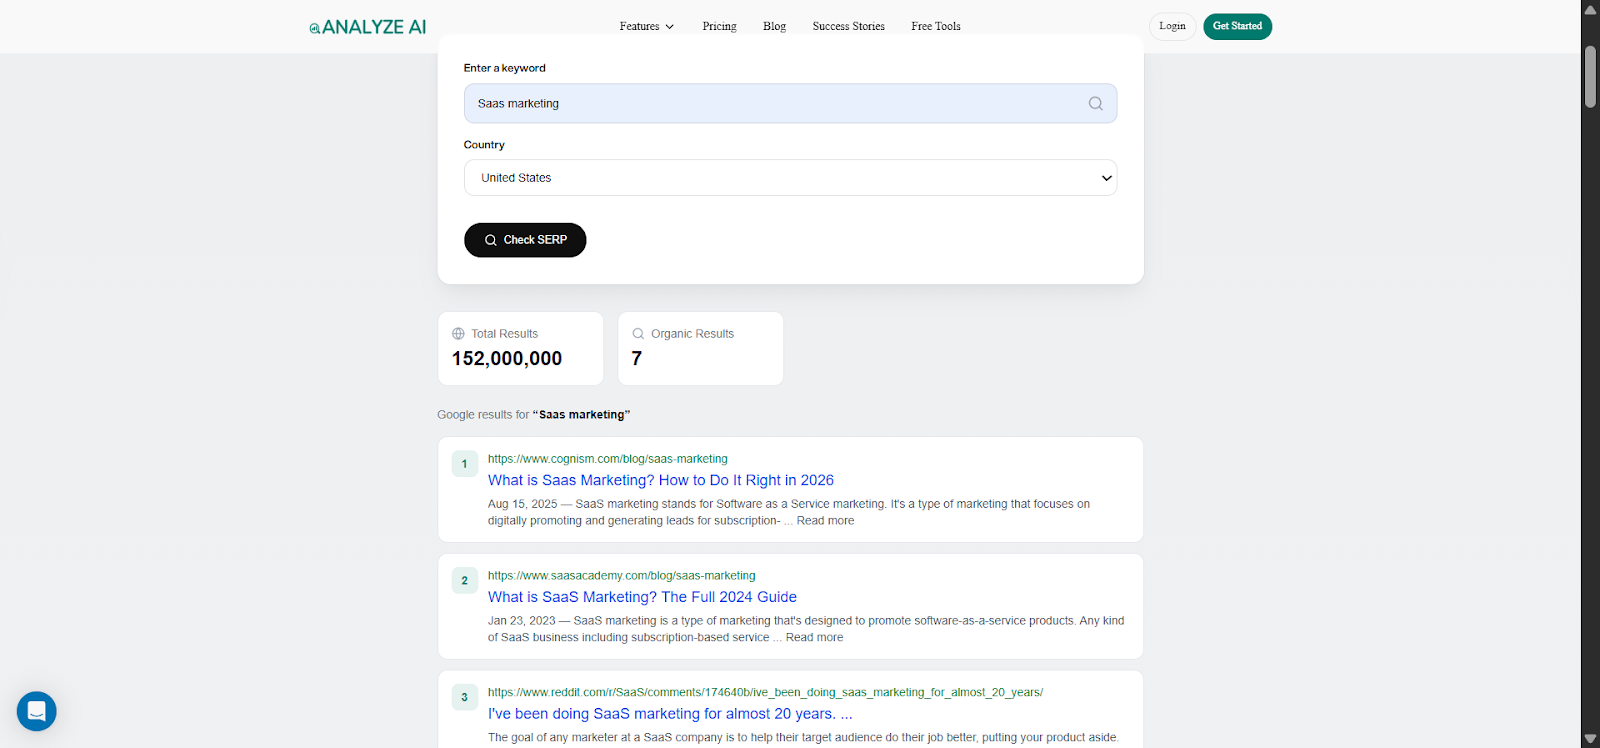Image resolution: width=1600 pixels, height=748 pixels.
Task: Open the Pricing page
Action: click(x=719, y=27)
